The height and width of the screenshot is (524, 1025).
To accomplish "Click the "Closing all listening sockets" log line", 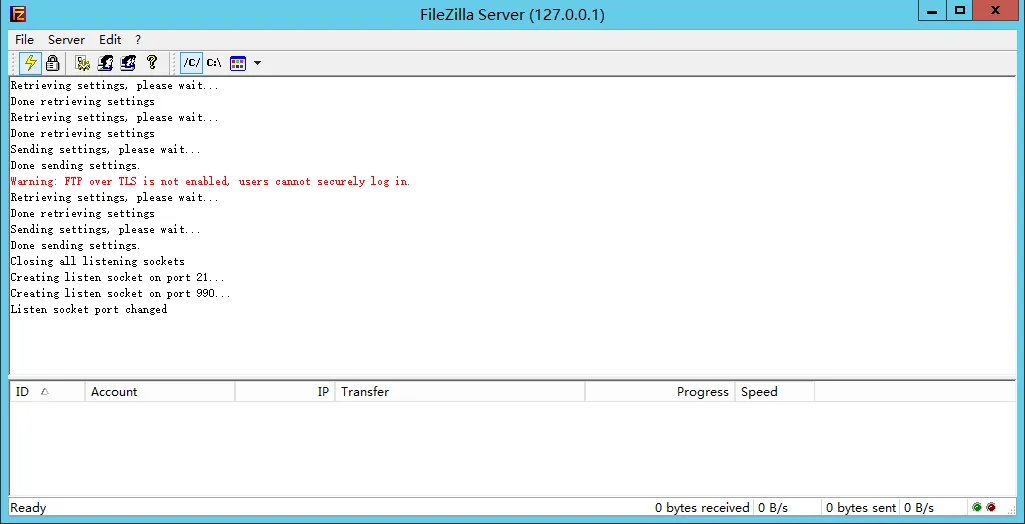I will pyautogui.click(x=97, y=261).
